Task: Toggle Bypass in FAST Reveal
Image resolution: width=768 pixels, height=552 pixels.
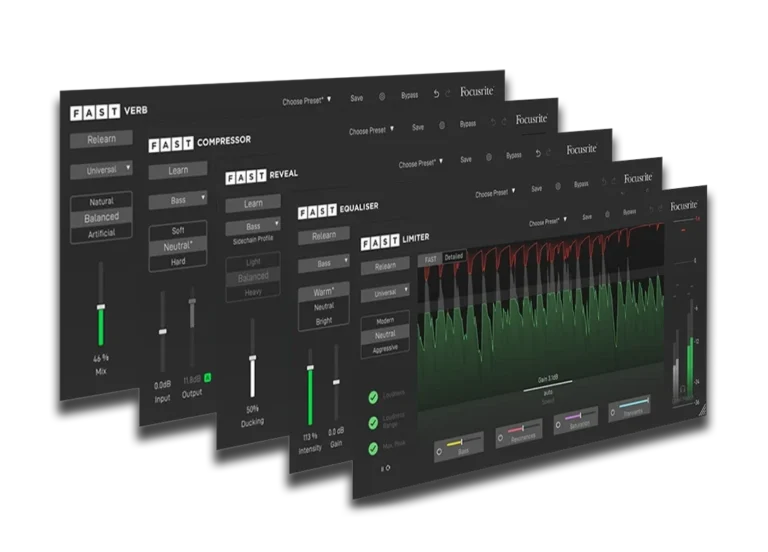Action: pos(513,155)
